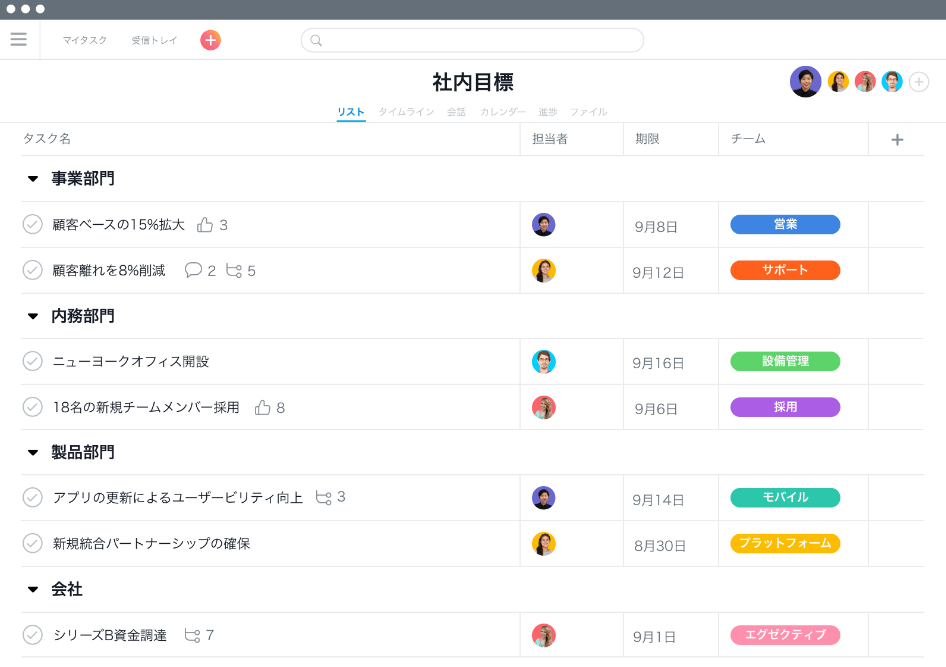Collapse the 事業部門 section
Image resolution: width=946 pixels, height=667 pixels.
pyautogui.click(x=33, y=179)
